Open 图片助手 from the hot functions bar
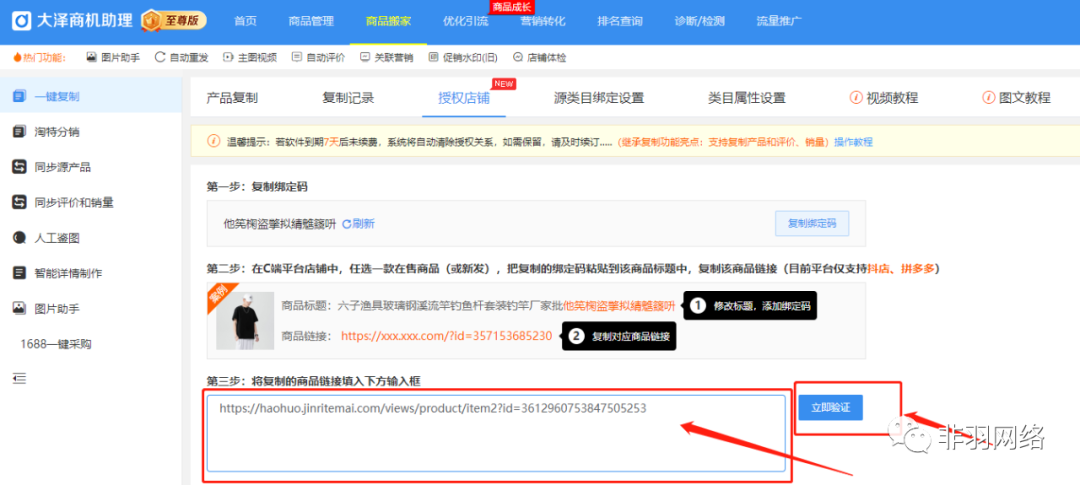The width and height of the screenshot is (1080, 485). (x=113, y=57)
